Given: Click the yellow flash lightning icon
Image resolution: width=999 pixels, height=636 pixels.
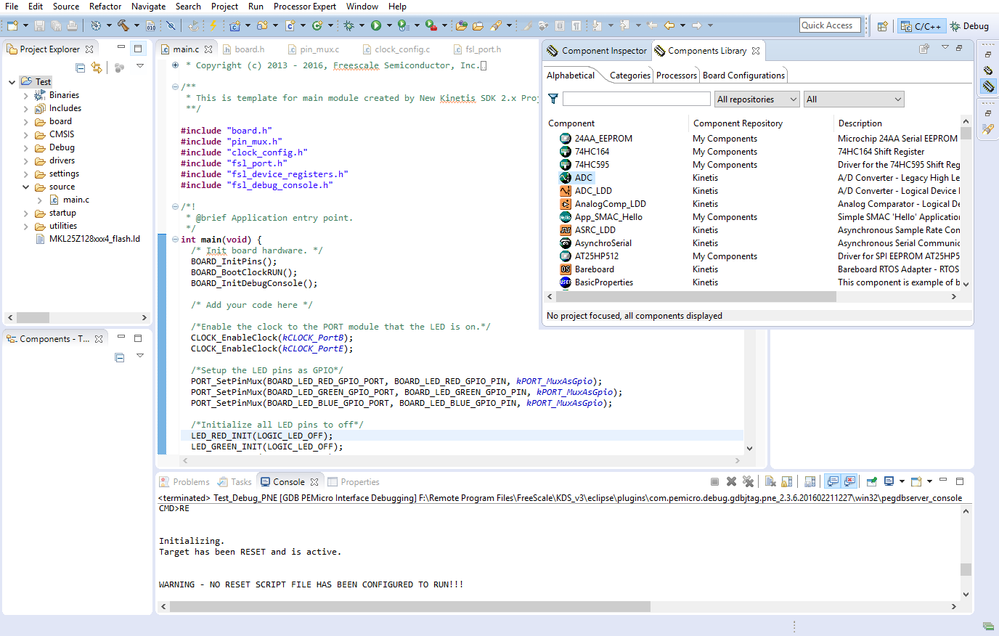Looking at the screenshot, I should click(214, 26).
